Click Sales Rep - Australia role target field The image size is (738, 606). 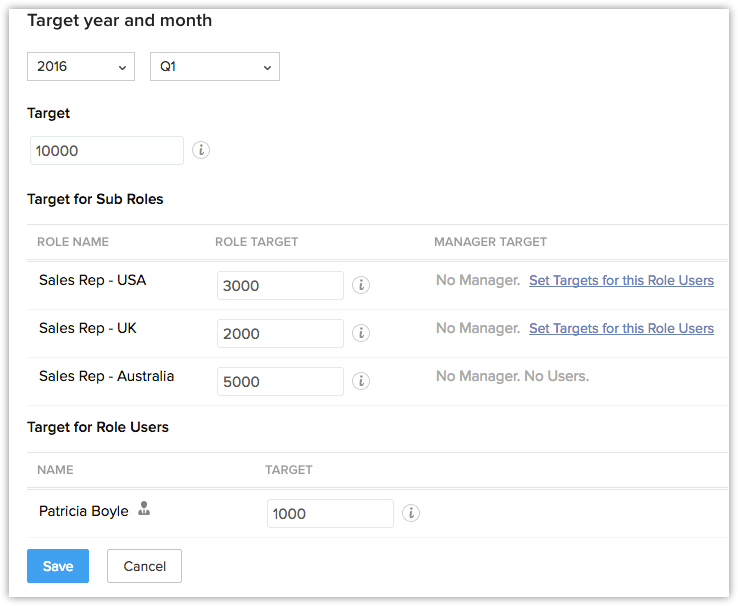pyautogui.click(x=280, y=381)
